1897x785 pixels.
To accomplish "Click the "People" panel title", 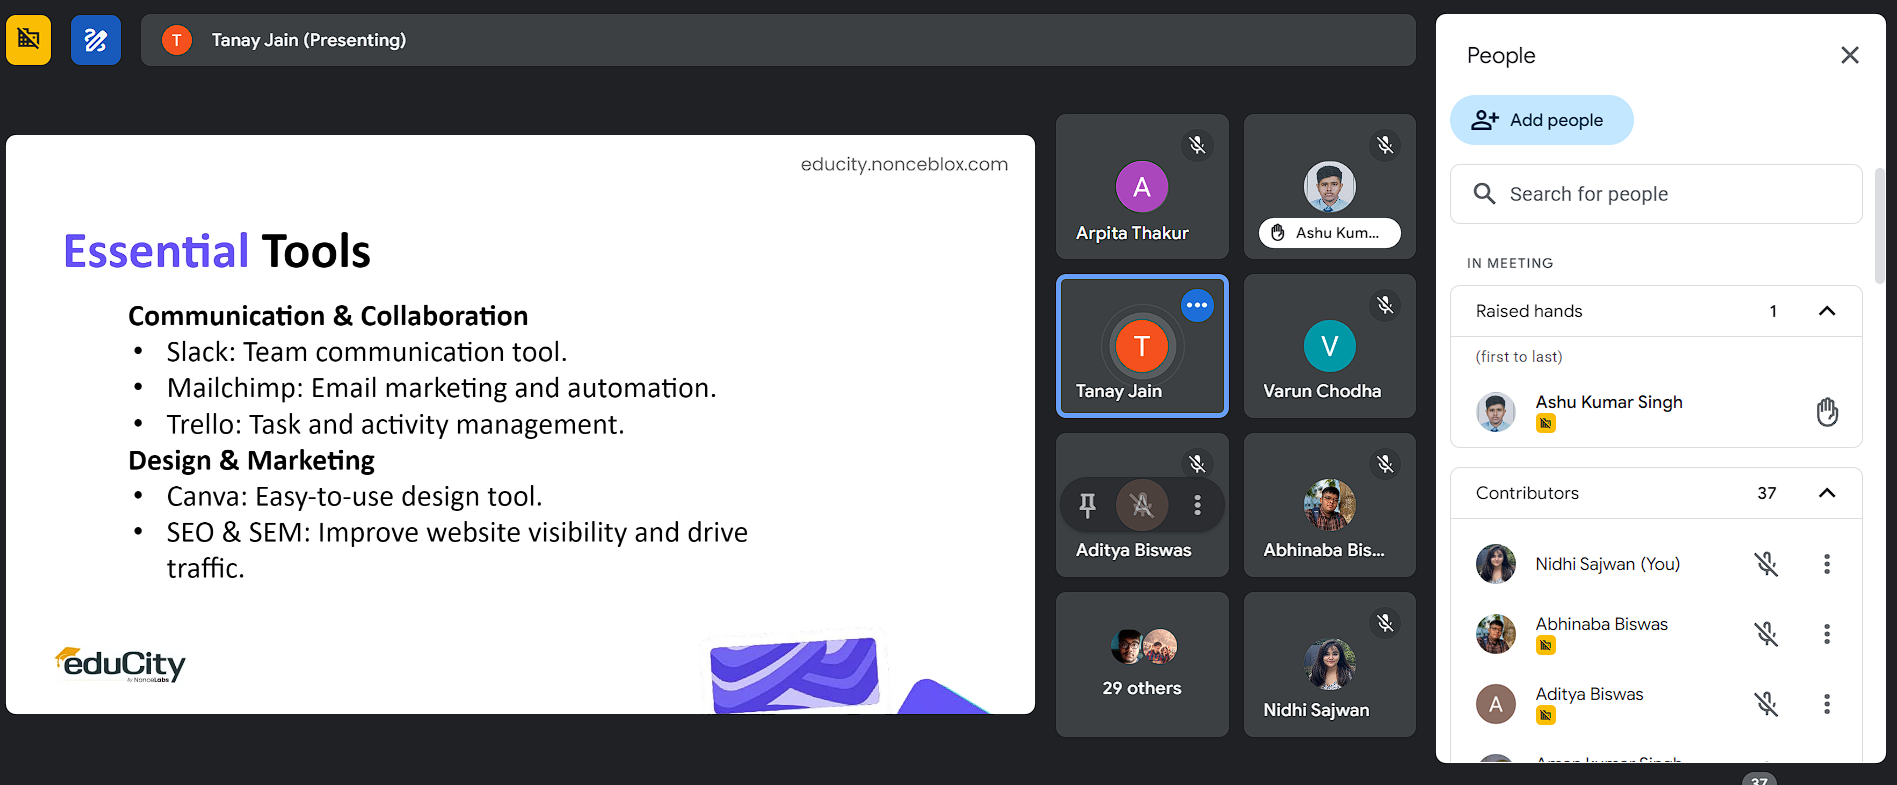I will pyautogui.click(x=1501, y=56).
